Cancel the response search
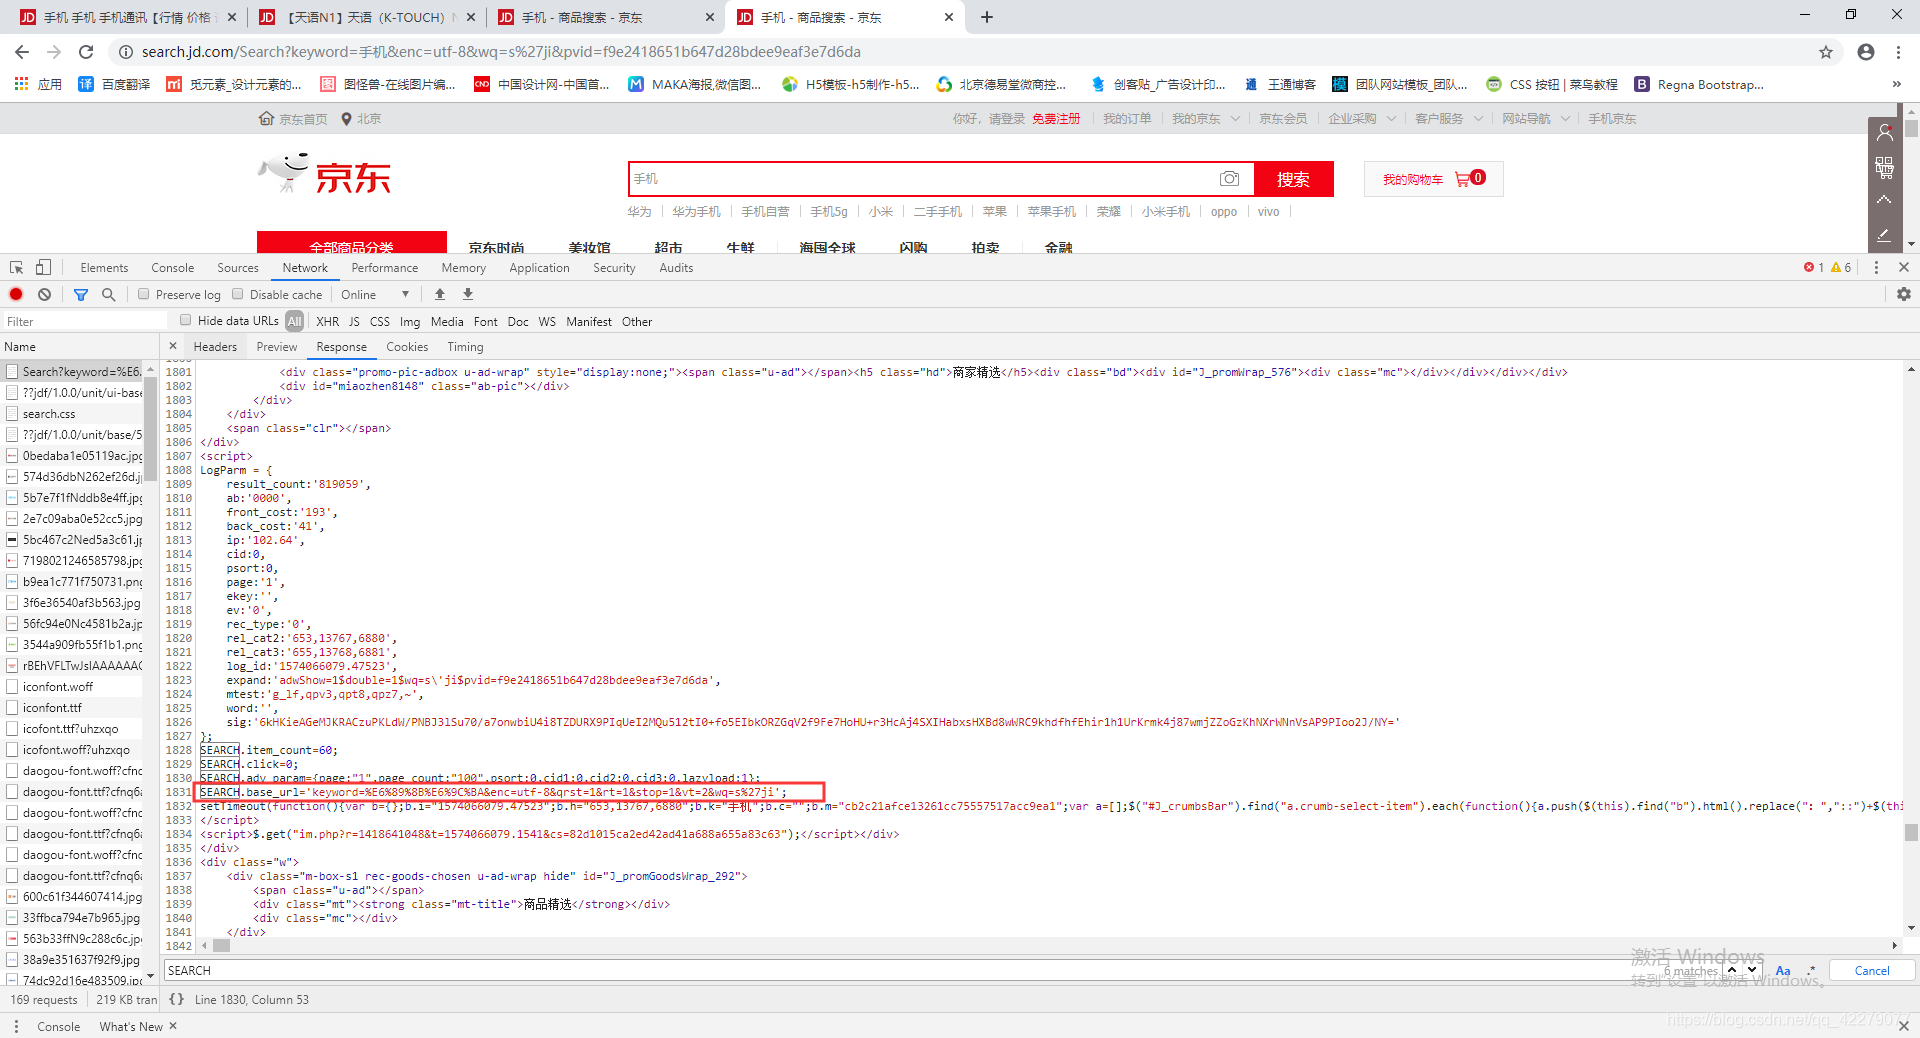Screen dimensions: 1920x1038 (x=1872, y=970)
